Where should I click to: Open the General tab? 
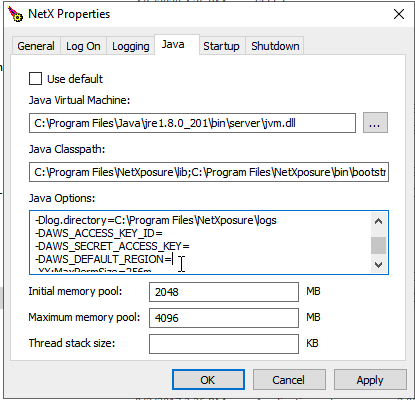[x=36, y=46]
